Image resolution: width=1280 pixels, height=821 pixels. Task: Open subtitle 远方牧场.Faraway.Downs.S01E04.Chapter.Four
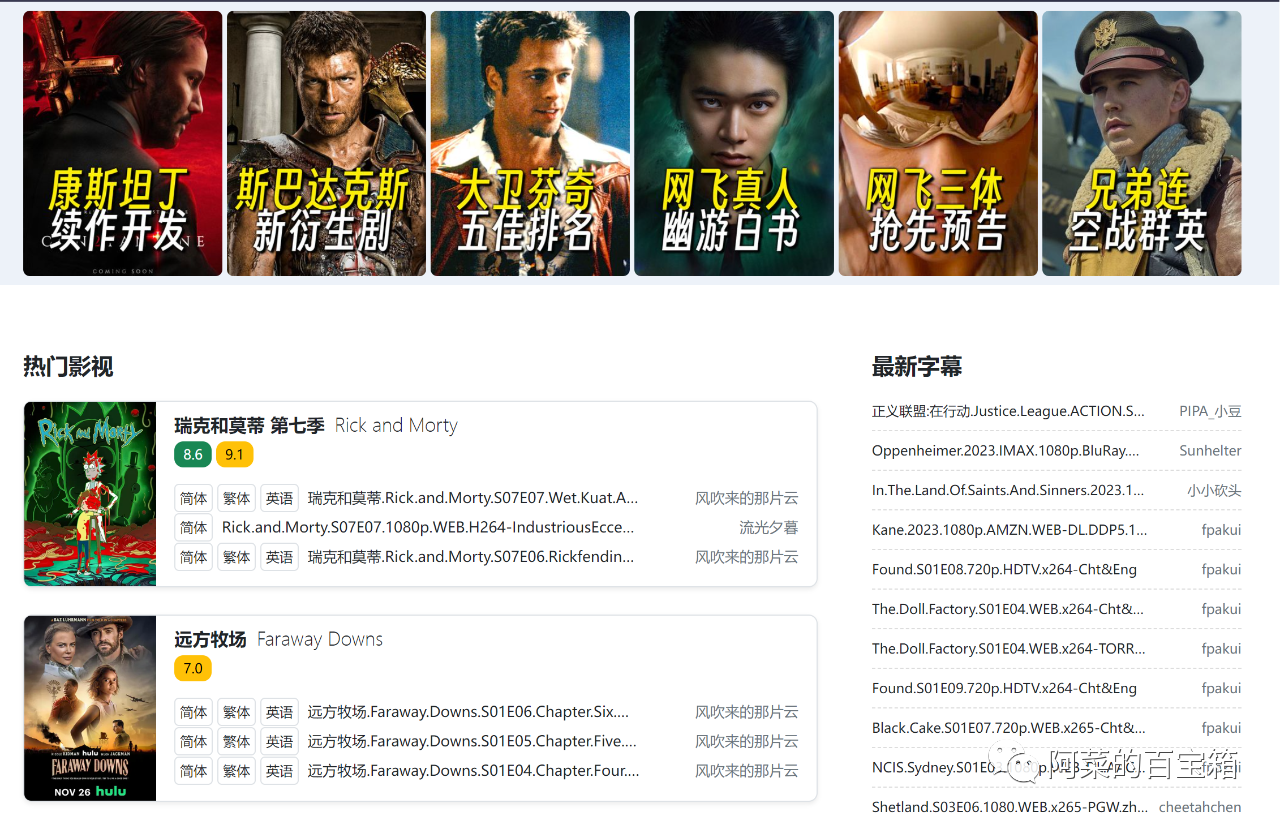474,771
